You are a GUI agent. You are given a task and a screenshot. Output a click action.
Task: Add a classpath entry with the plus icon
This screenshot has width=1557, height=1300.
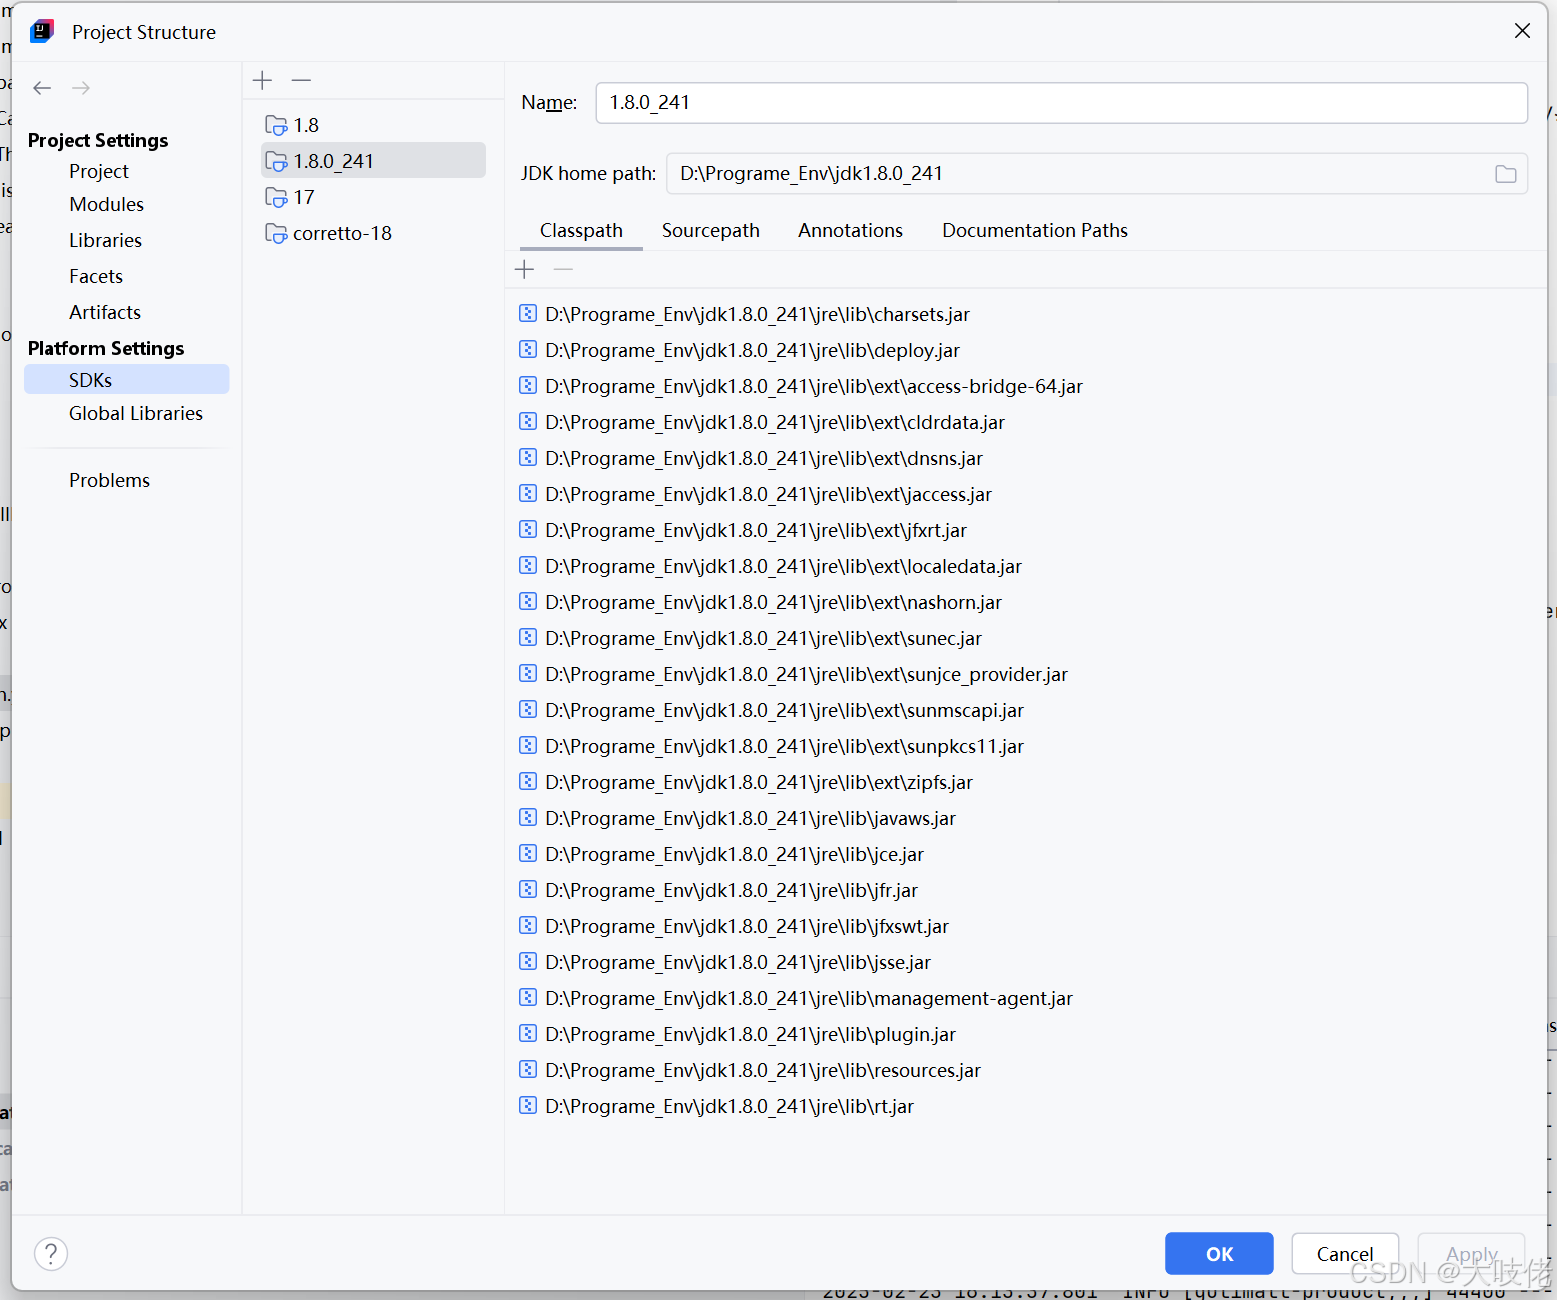pos(524,269)
